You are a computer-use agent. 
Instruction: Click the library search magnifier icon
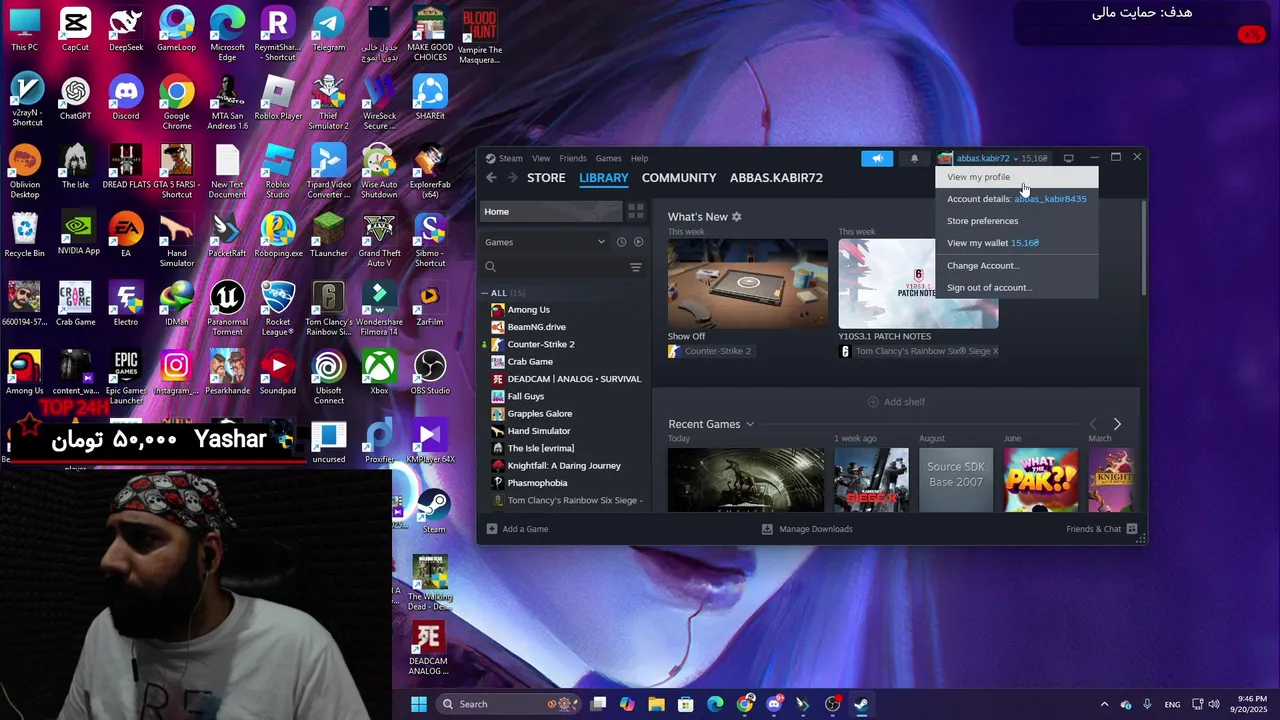pyautogui.click(x=491, y=267)
